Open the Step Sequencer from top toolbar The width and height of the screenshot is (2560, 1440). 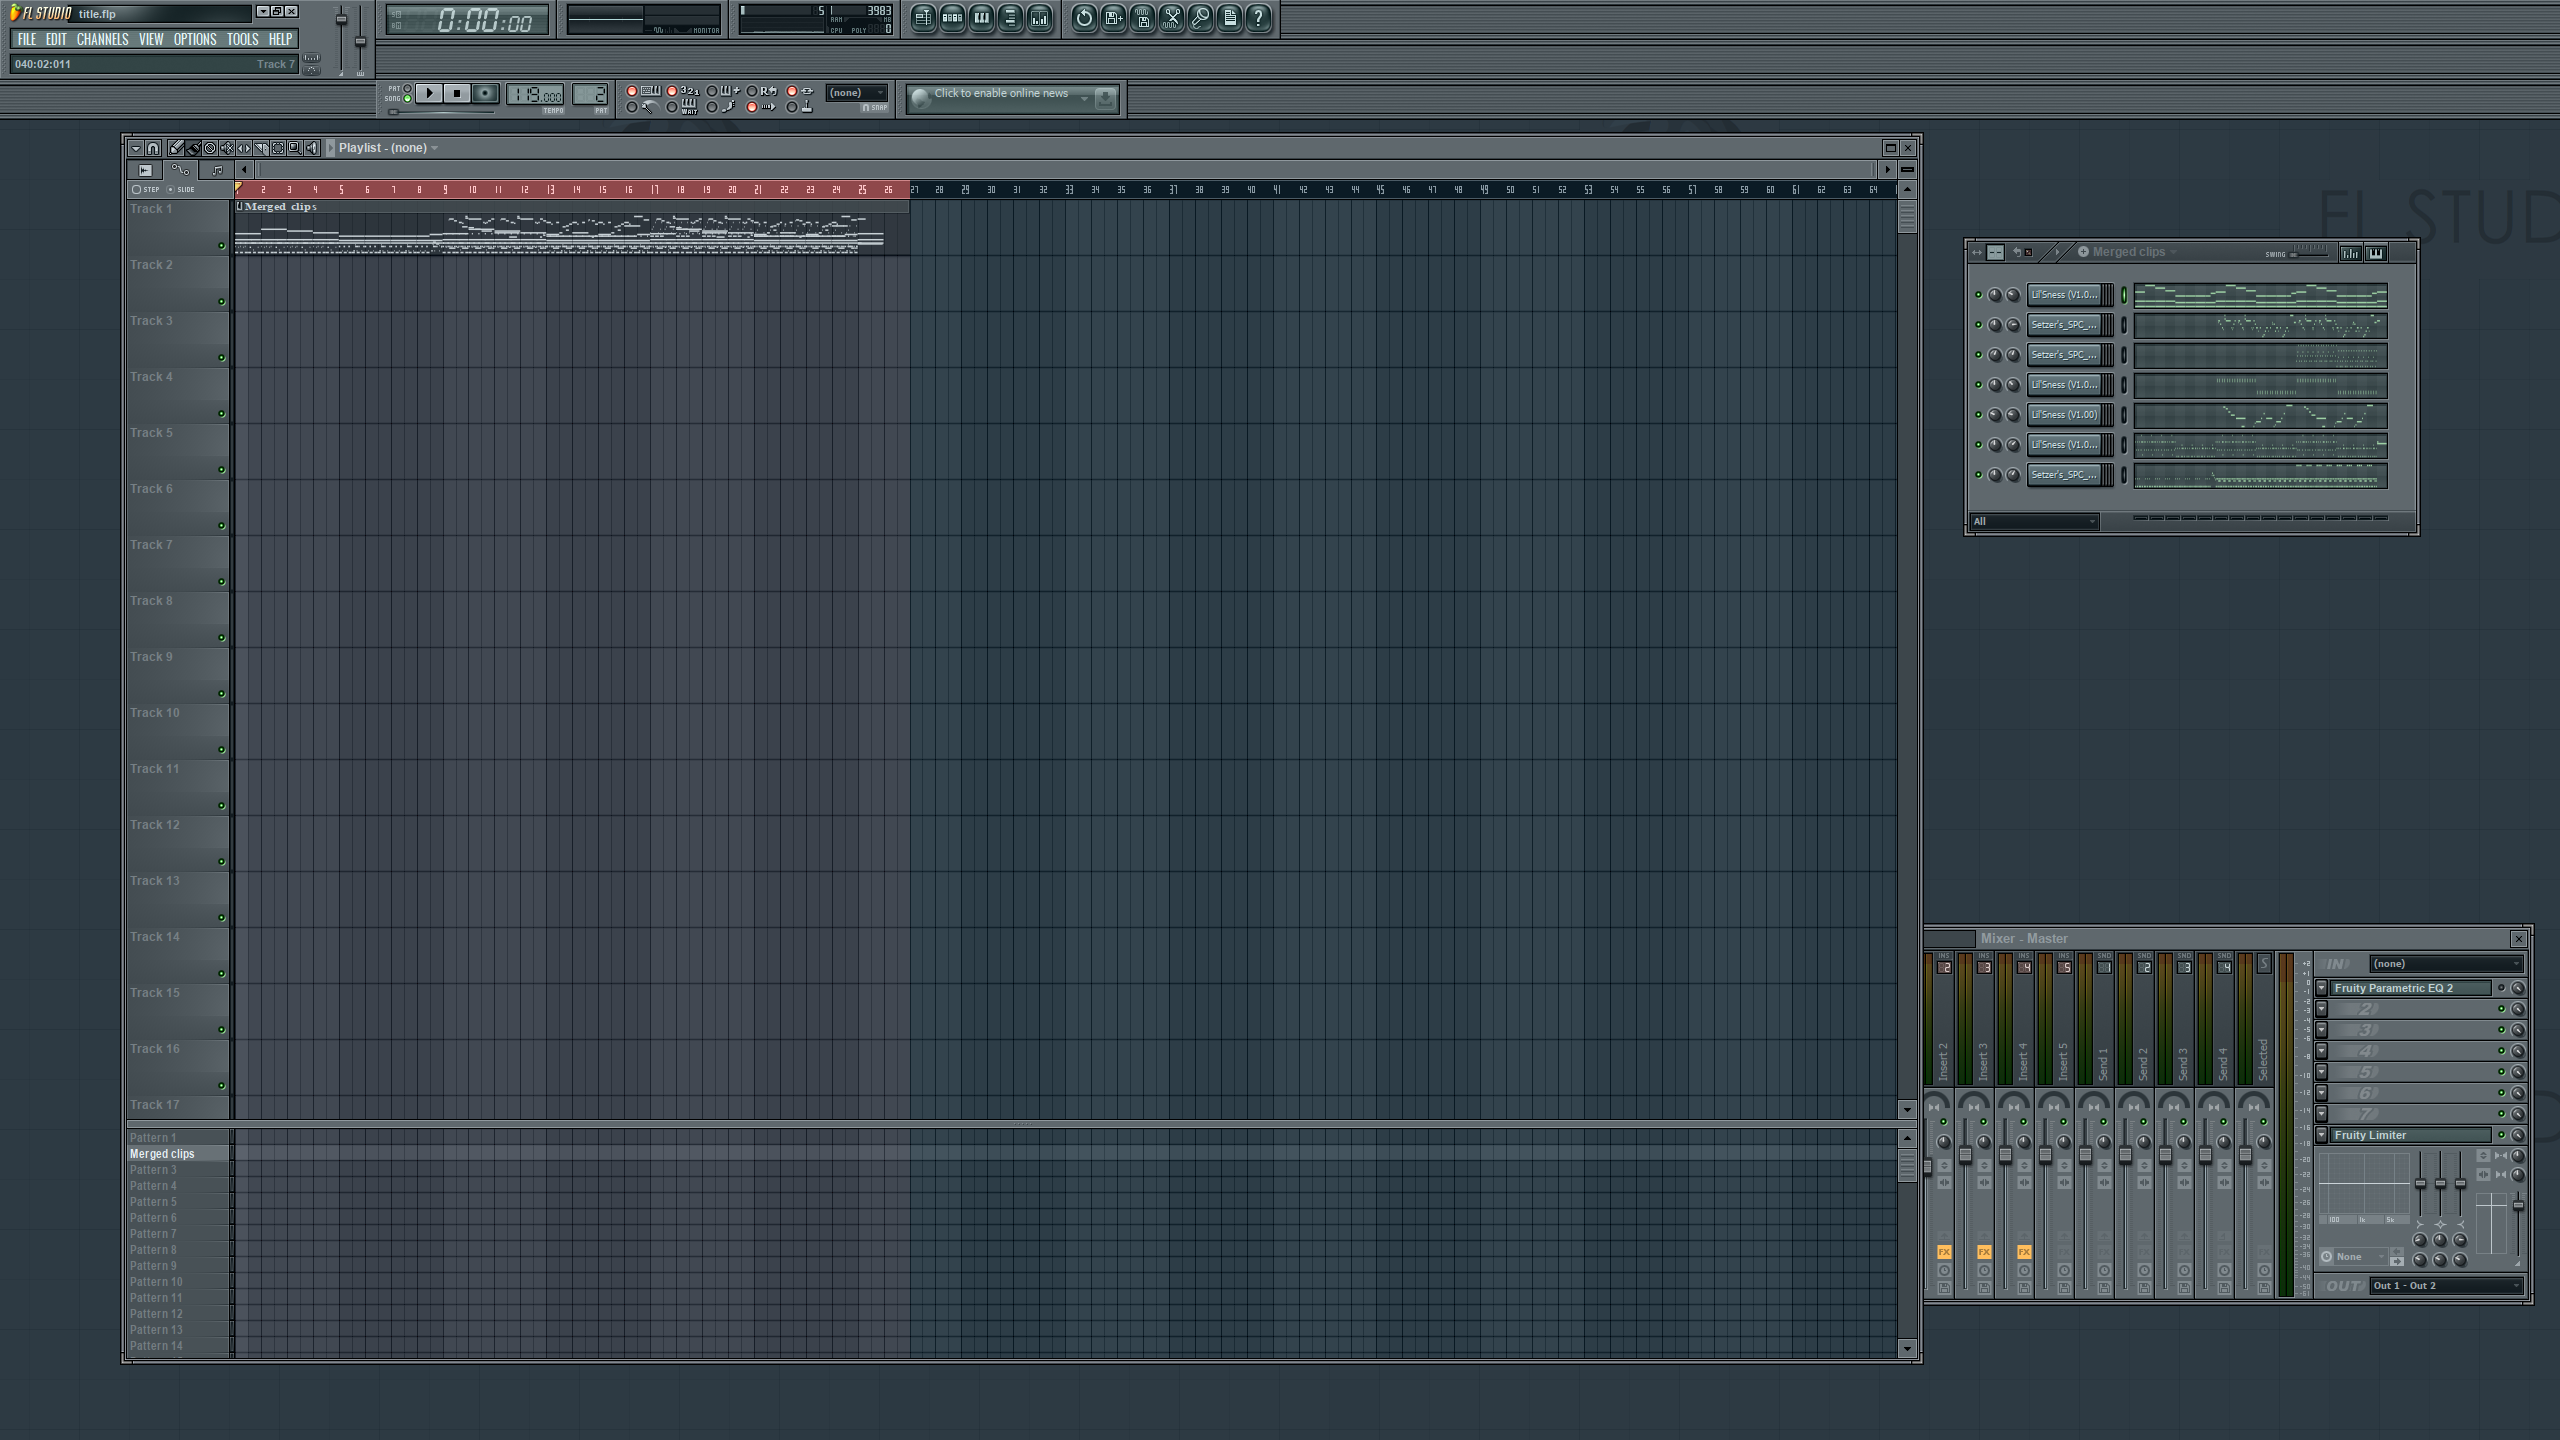[952, 18]
